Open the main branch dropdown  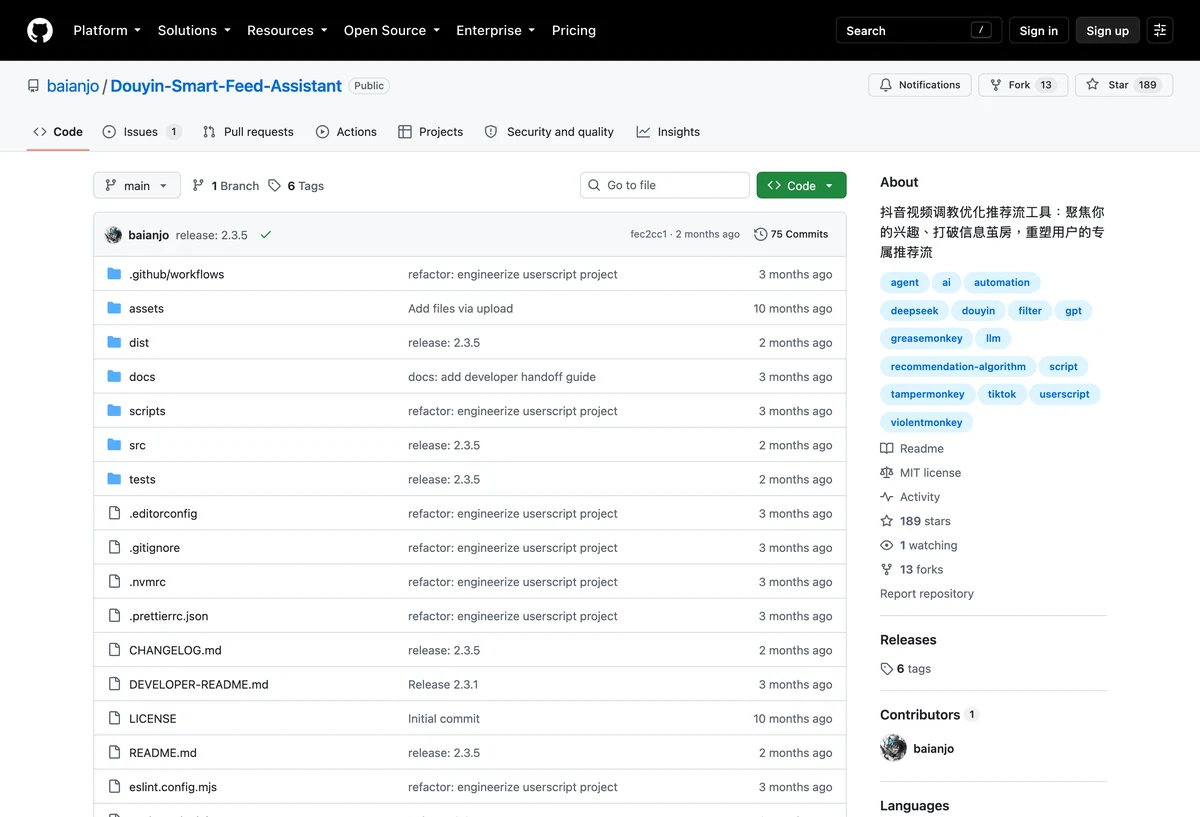tap(137, 185)
